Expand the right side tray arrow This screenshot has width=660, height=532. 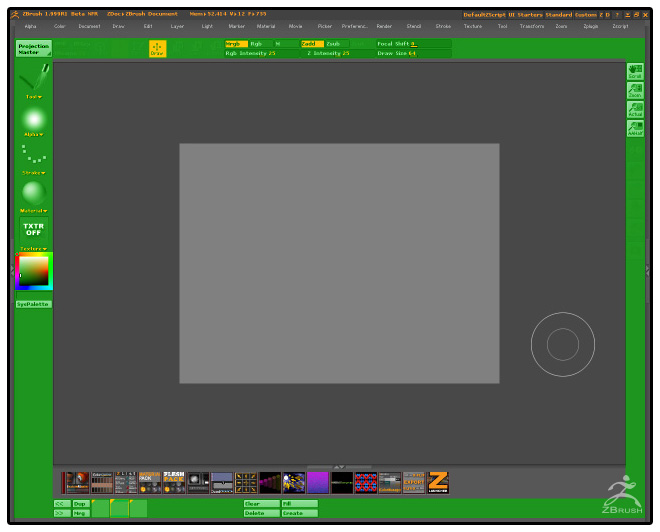[648, 271]
